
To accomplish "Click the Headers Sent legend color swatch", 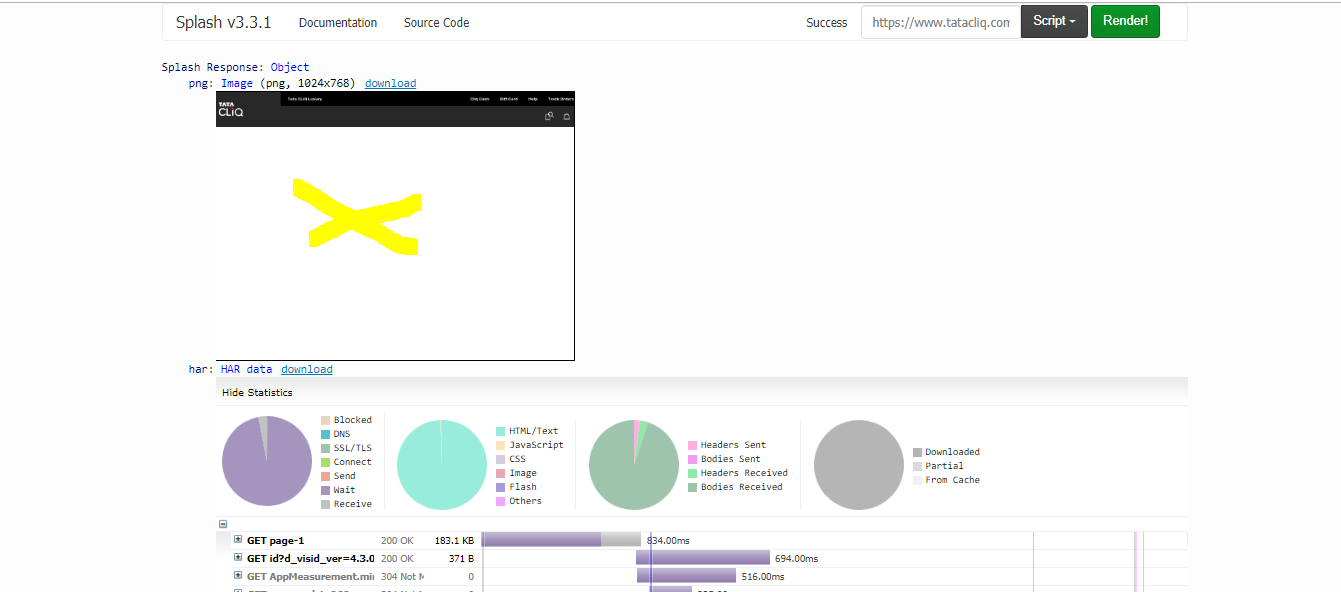I will [x=692, y=445].
